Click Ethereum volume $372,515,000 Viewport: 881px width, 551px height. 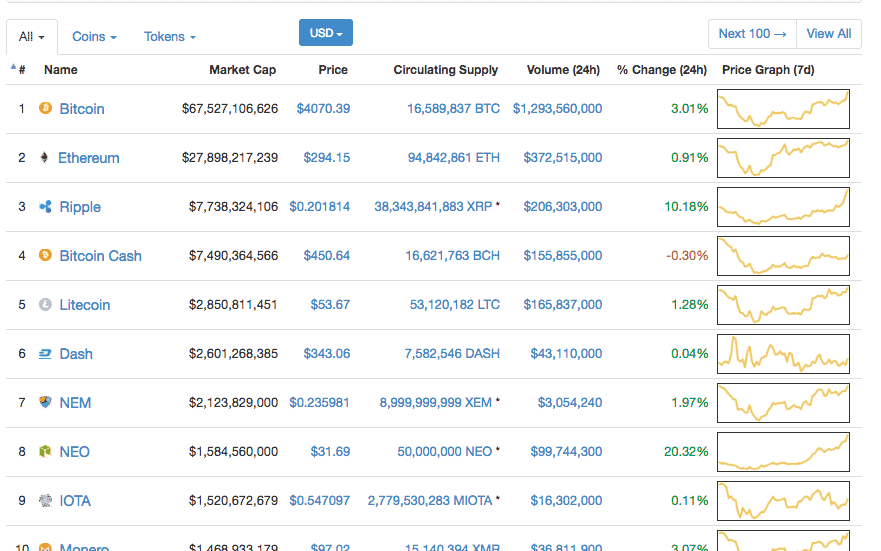563,157
